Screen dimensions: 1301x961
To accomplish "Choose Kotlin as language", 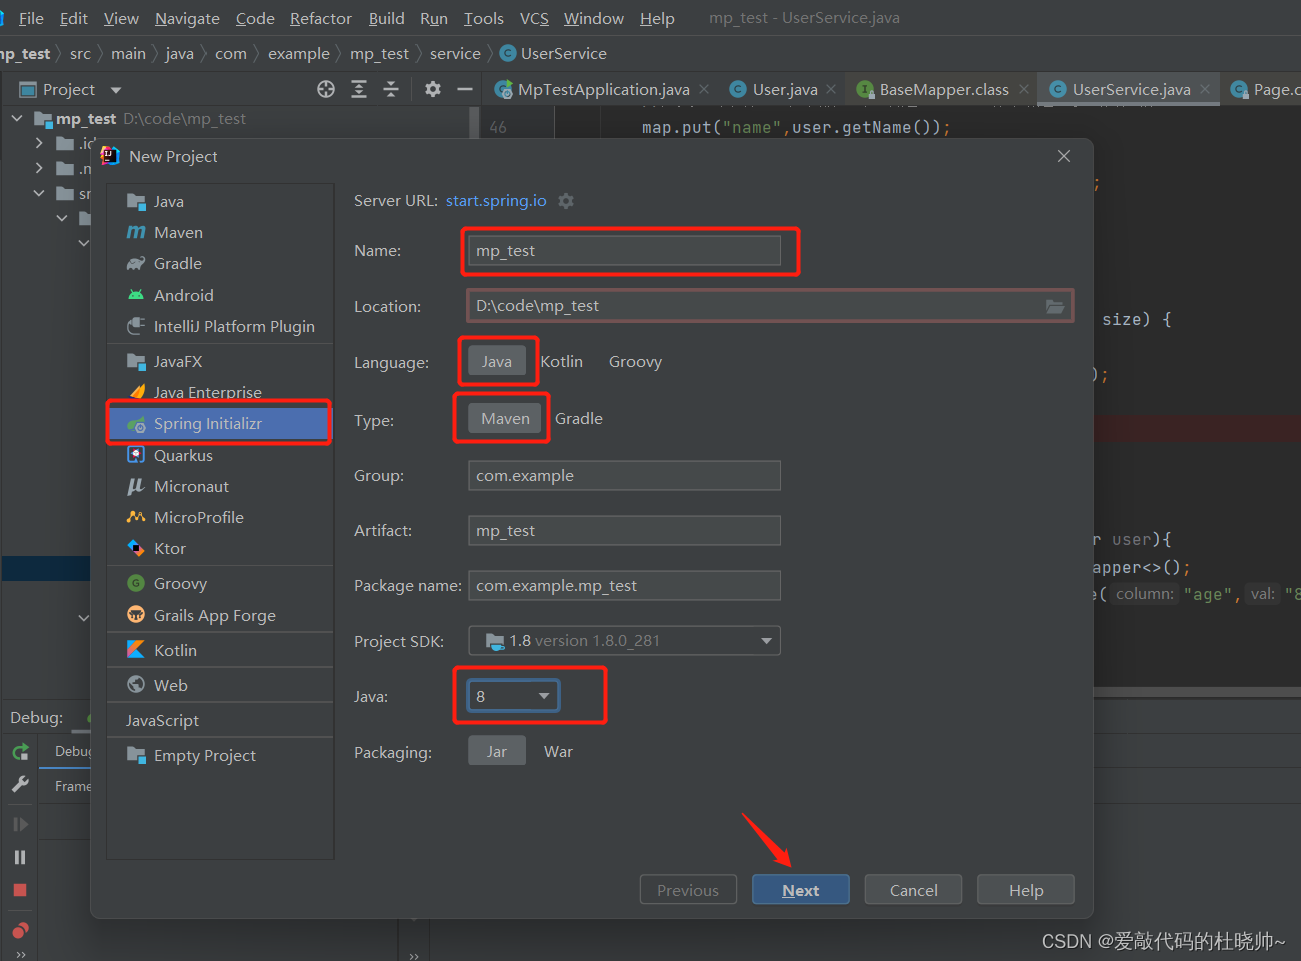I will coord(562,361).
